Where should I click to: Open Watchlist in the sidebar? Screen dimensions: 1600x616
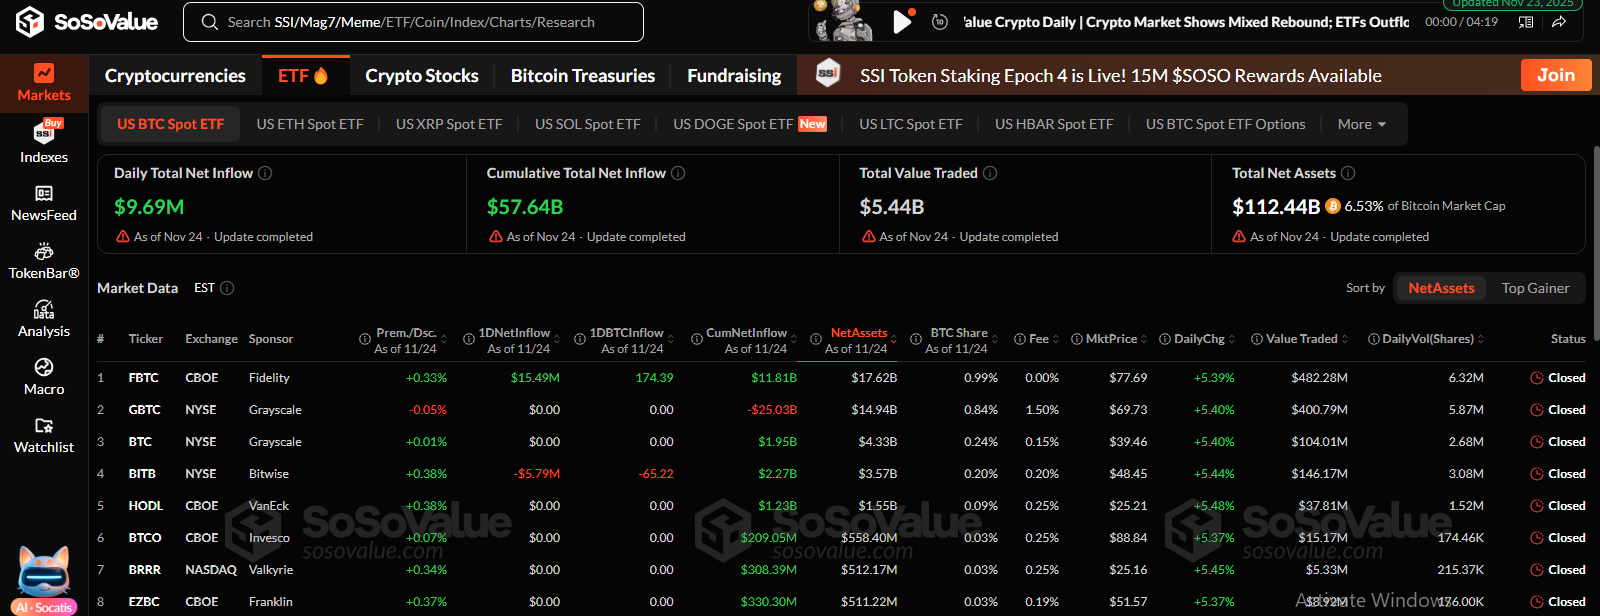click(44, 435)
